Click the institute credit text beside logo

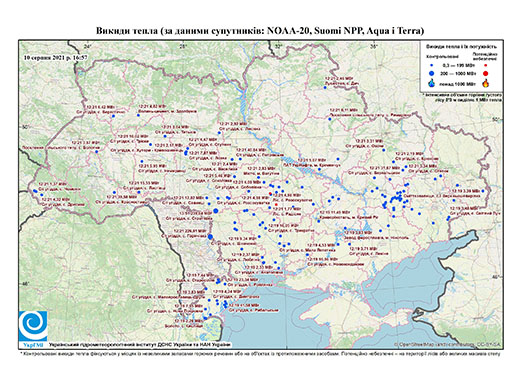[140, 344]
